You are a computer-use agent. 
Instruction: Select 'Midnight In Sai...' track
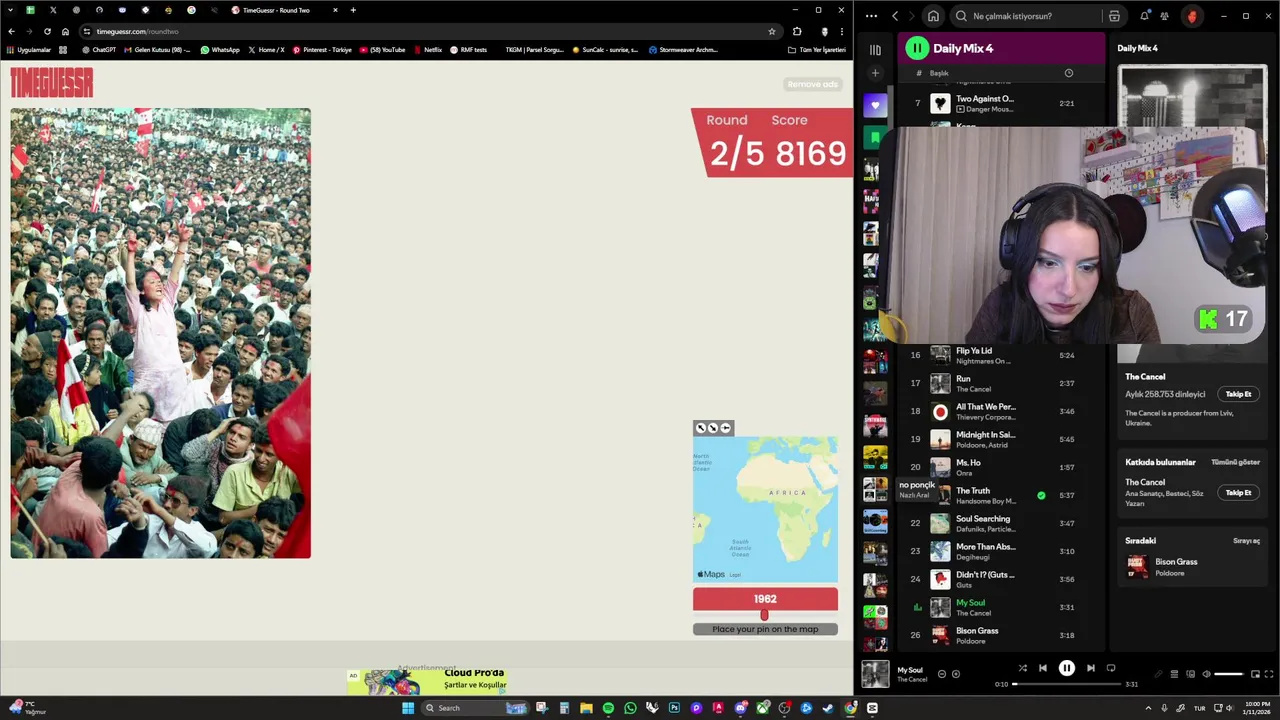1000,439
